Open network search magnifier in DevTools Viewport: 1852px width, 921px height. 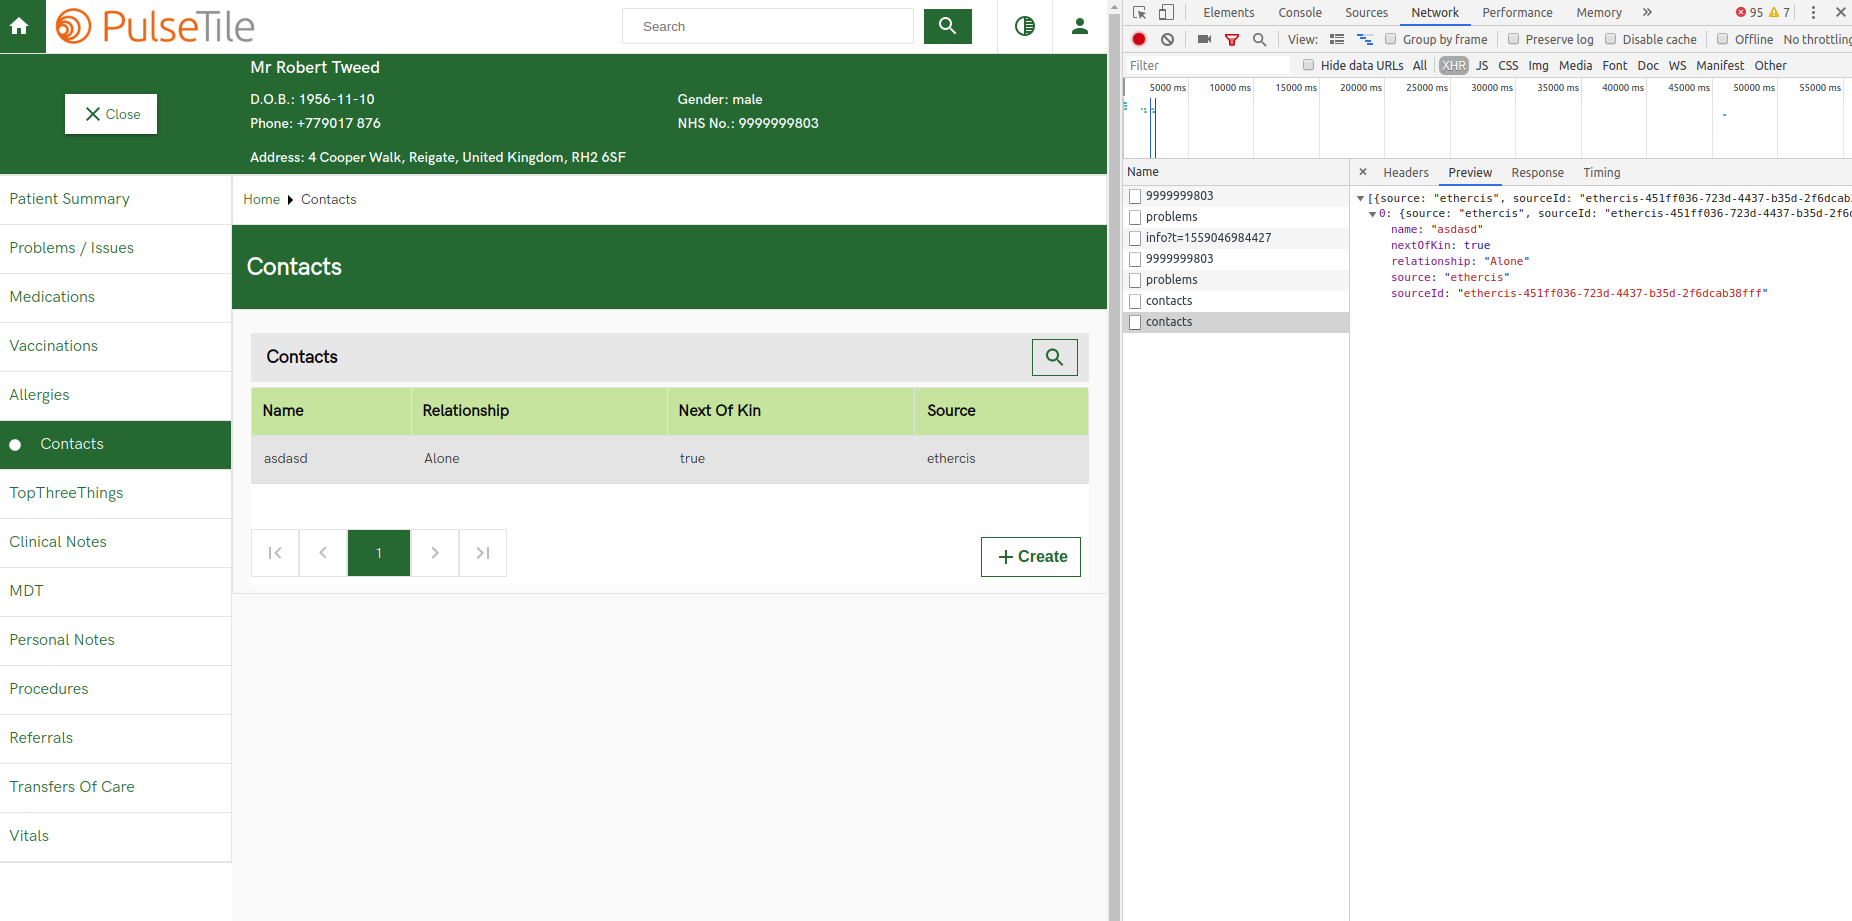[x=1260, y=39]
